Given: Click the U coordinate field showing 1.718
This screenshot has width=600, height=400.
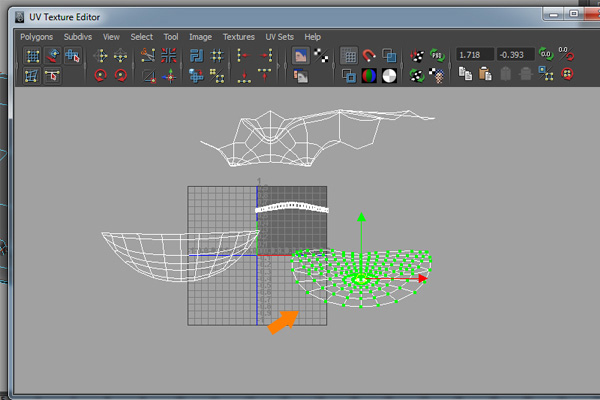Looking at the screenshot, I should click(x=473, y=55).
